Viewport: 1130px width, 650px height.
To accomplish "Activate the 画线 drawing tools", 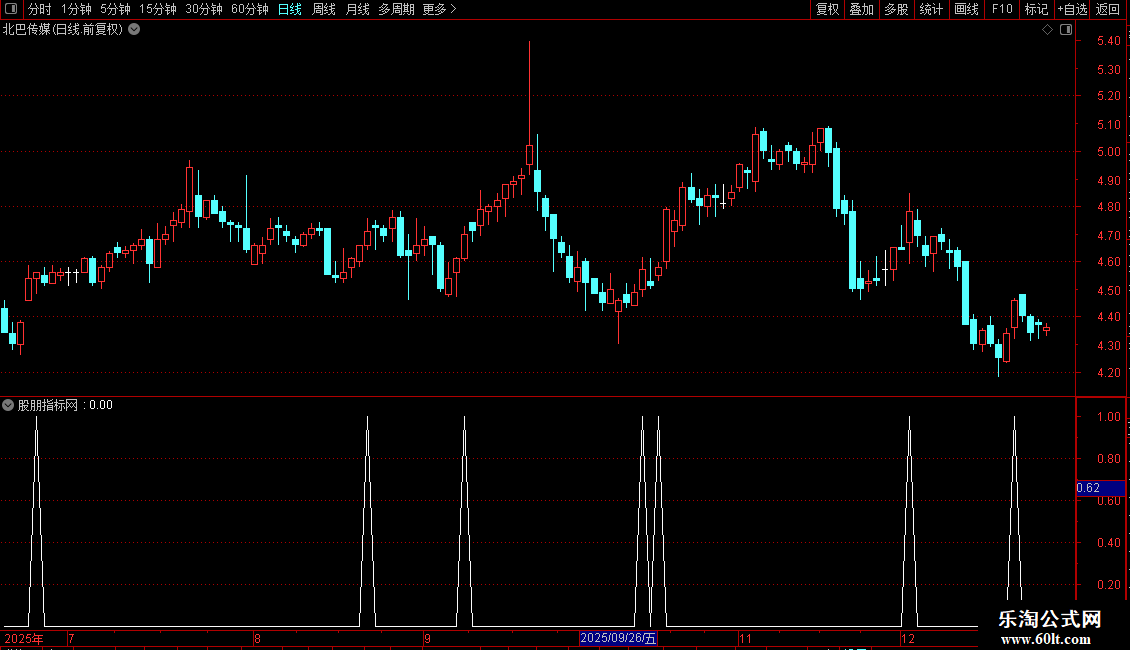I will [x=966, y=9].
